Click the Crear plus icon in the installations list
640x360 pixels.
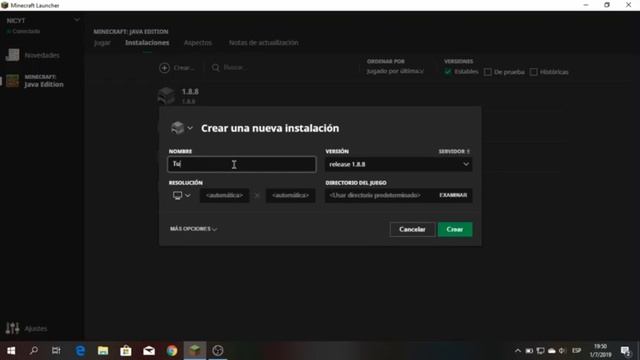point(164,68)
